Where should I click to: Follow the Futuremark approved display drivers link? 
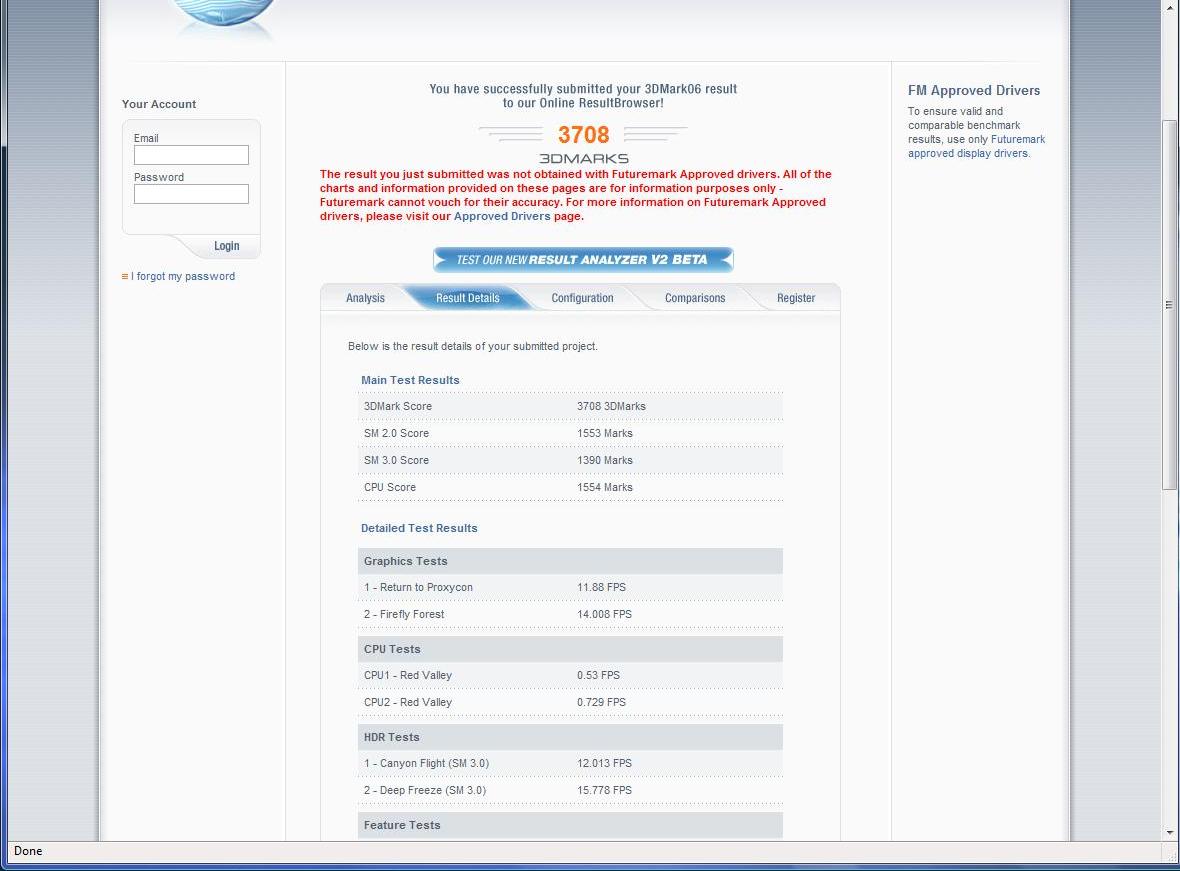[x=976, y=146]
